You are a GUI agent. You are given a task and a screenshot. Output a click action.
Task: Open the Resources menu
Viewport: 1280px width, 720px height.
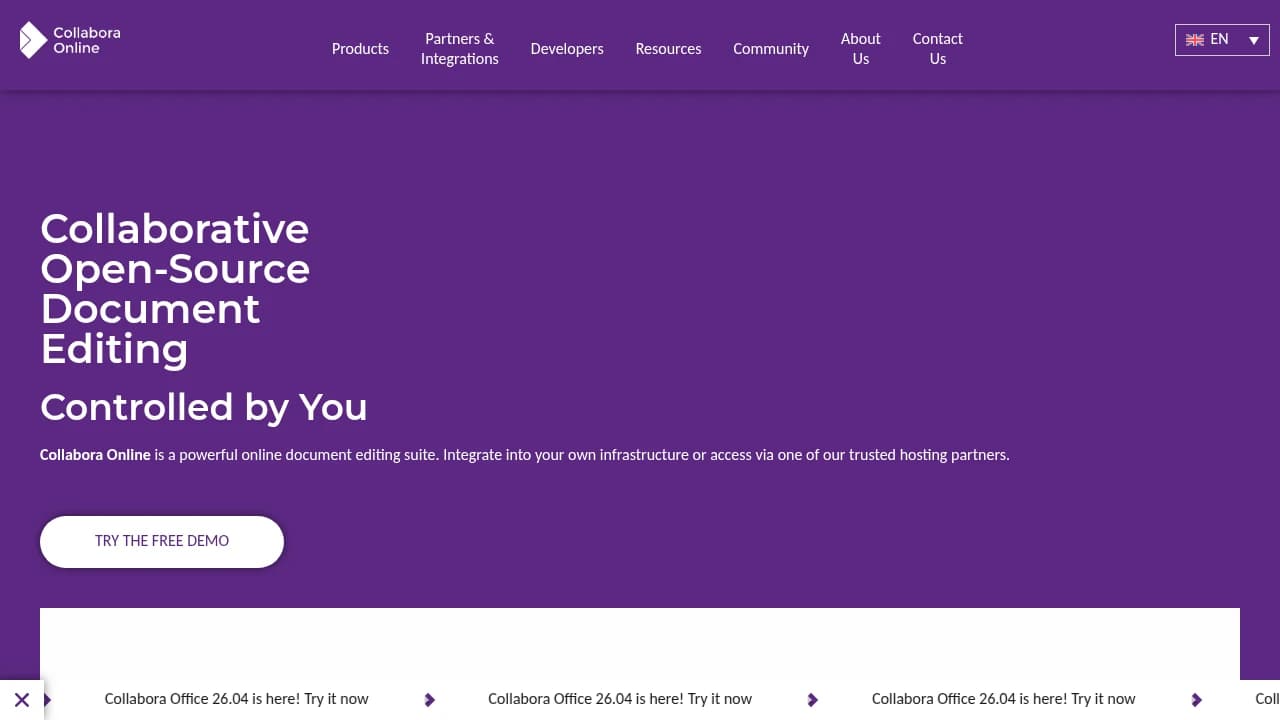coord(668,48)
